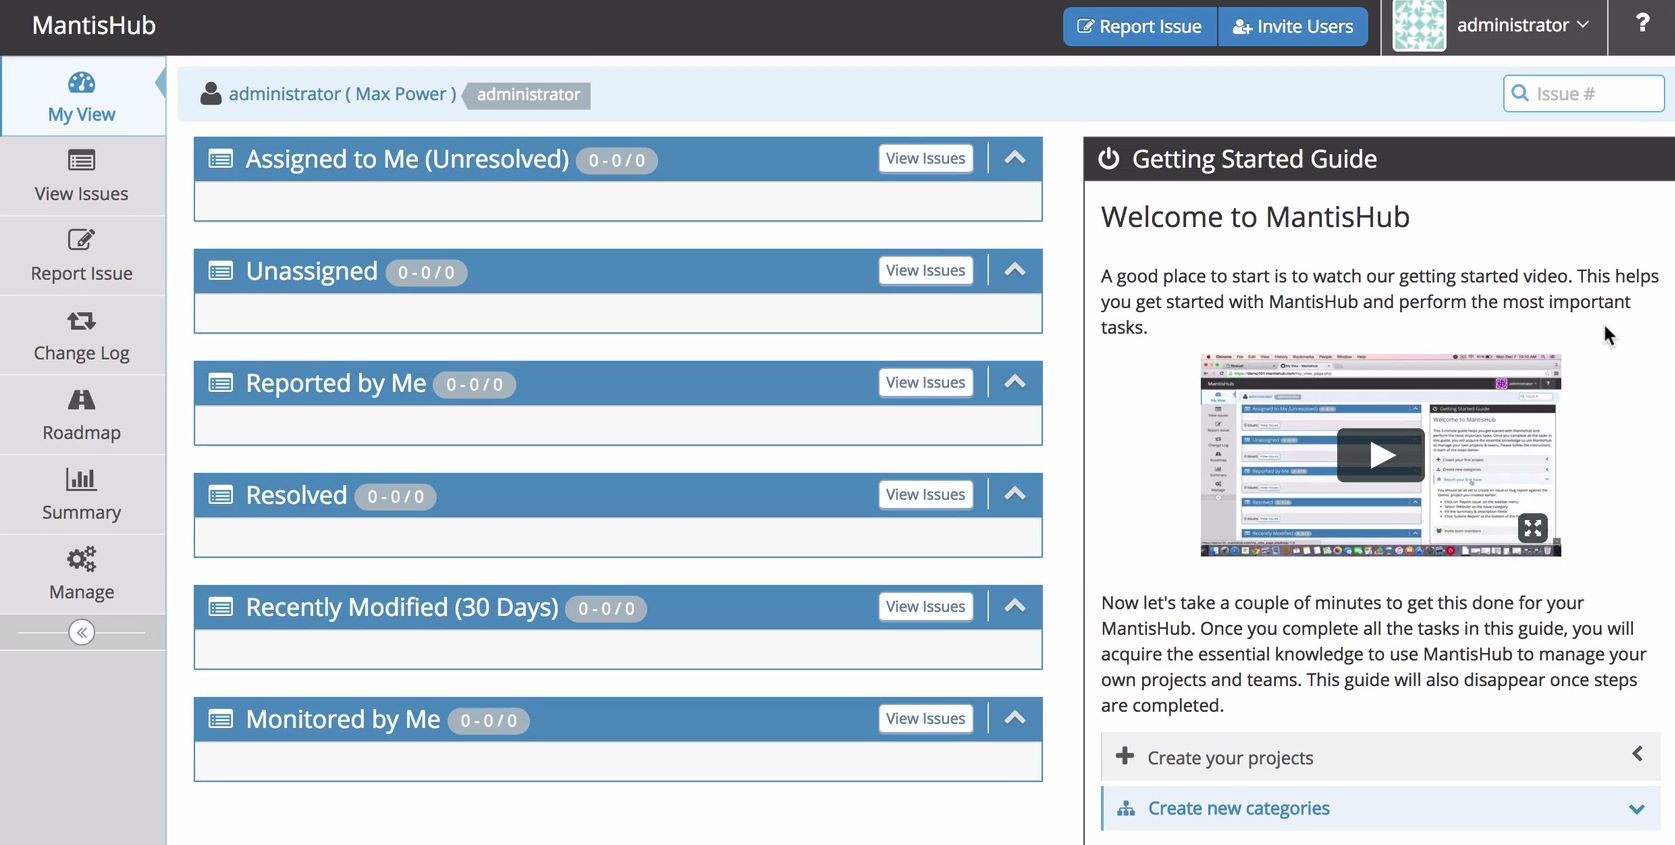Click the user silhouette icon in breadcrumb

click(x=211, y=93)
